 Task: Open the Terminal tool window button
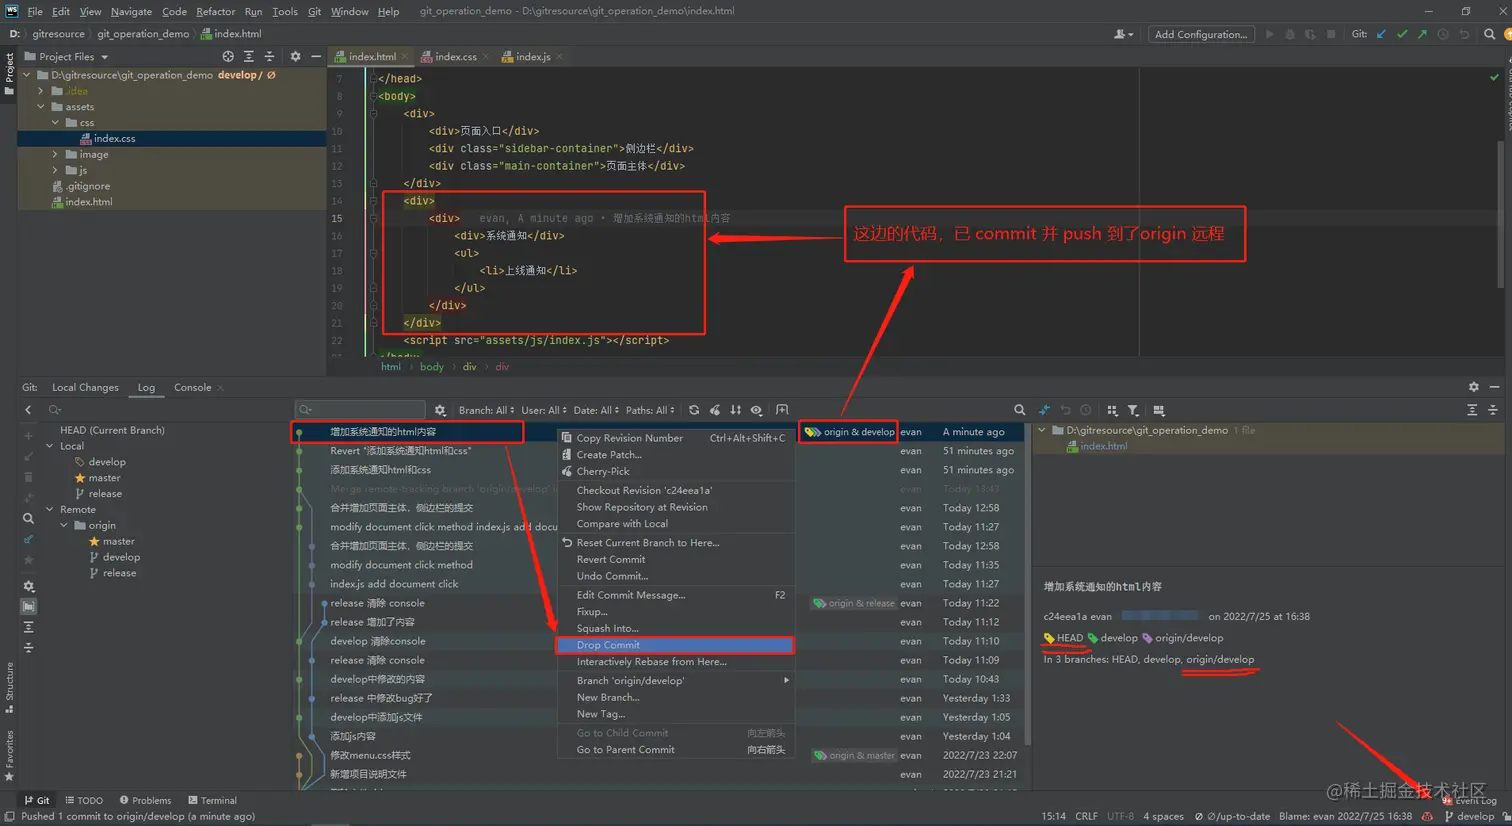tap(212, 800)
